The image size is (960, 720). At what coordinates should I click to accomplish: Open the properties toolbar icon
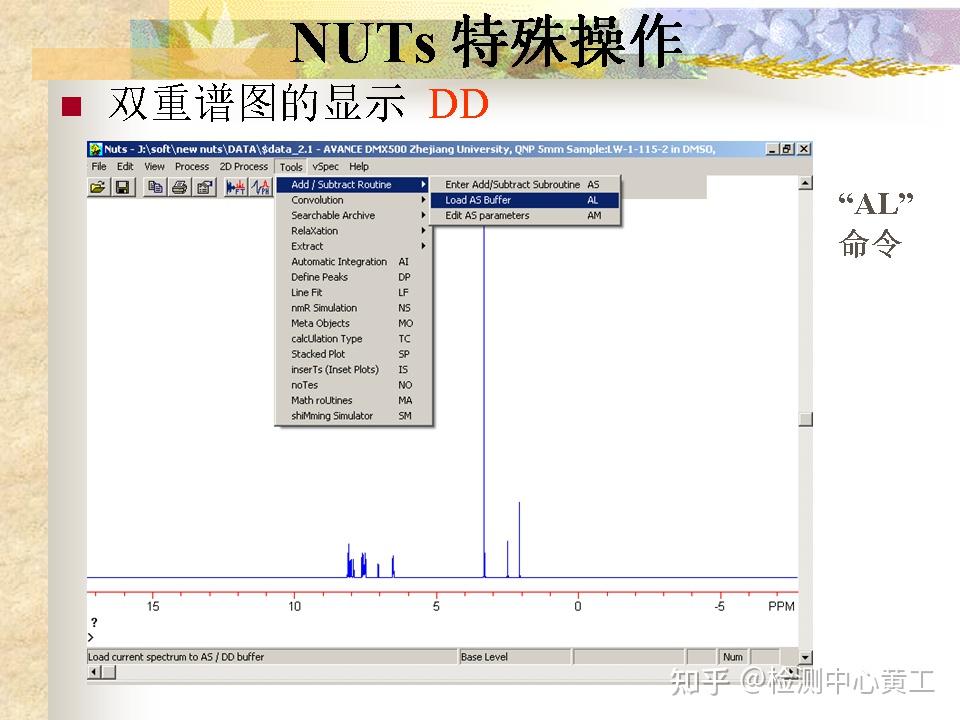coord(204,186)
